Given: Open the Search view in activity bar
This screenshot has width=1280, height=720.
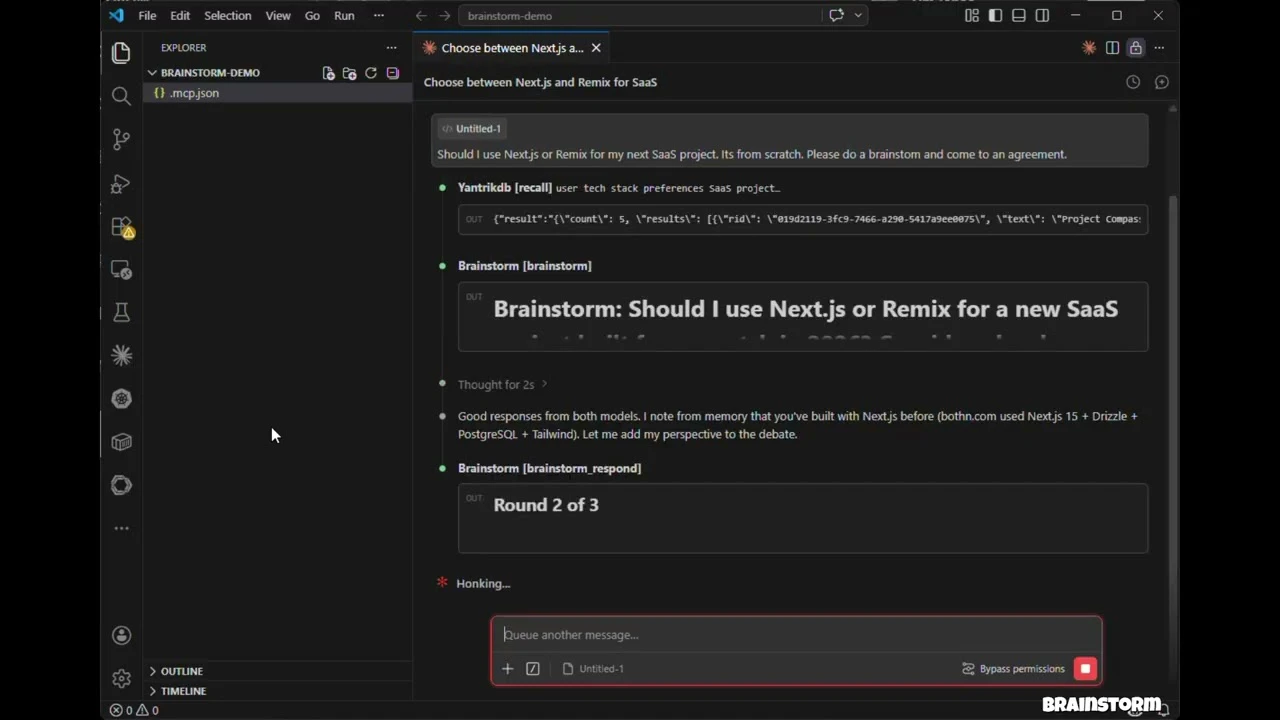Looking at the screenshot, I should pyautogui.click(x=121, y=96).
